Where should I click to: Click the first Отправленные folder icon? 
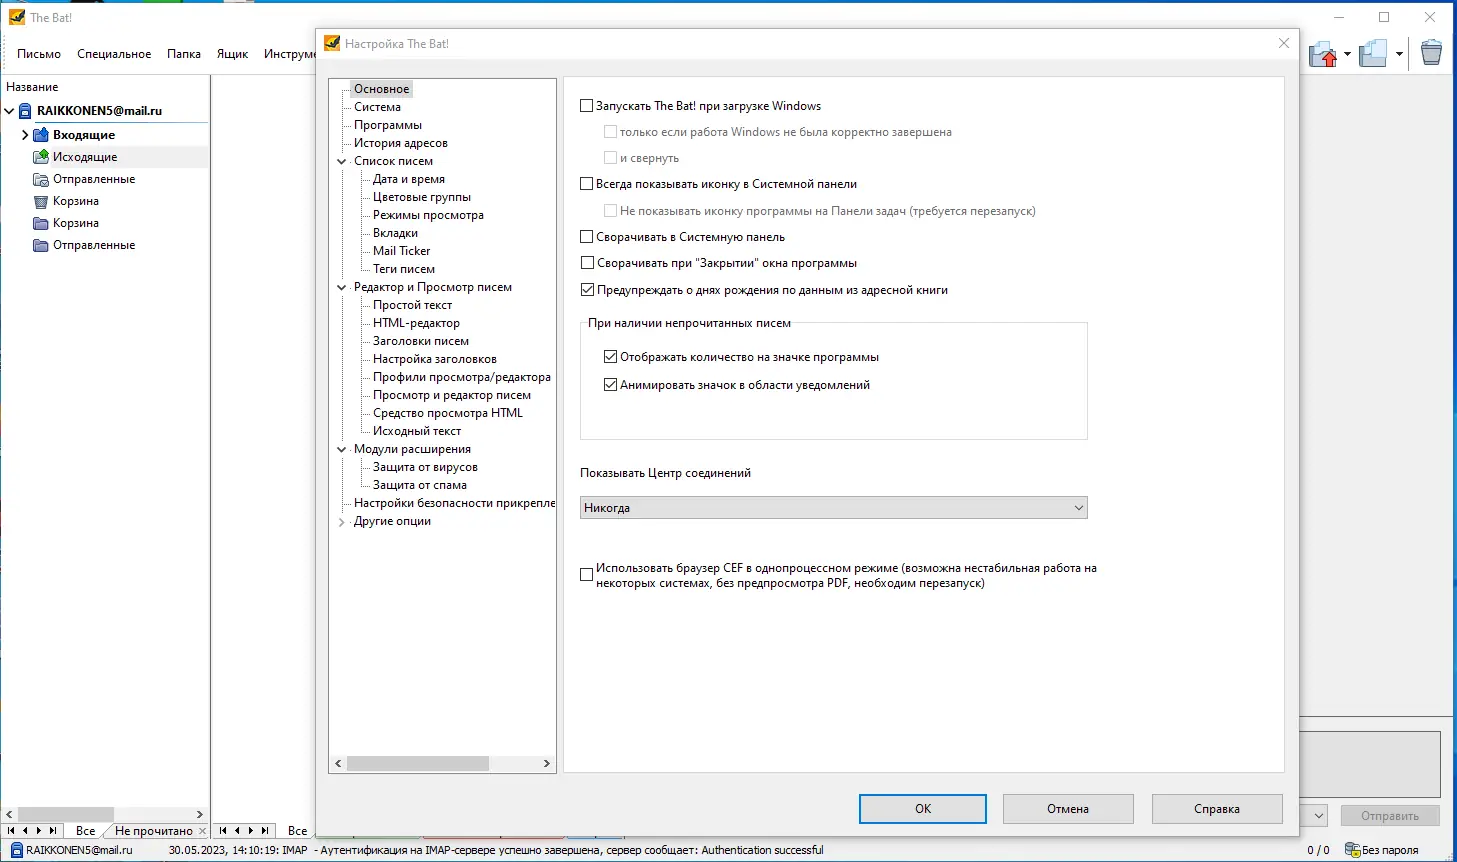41,179
